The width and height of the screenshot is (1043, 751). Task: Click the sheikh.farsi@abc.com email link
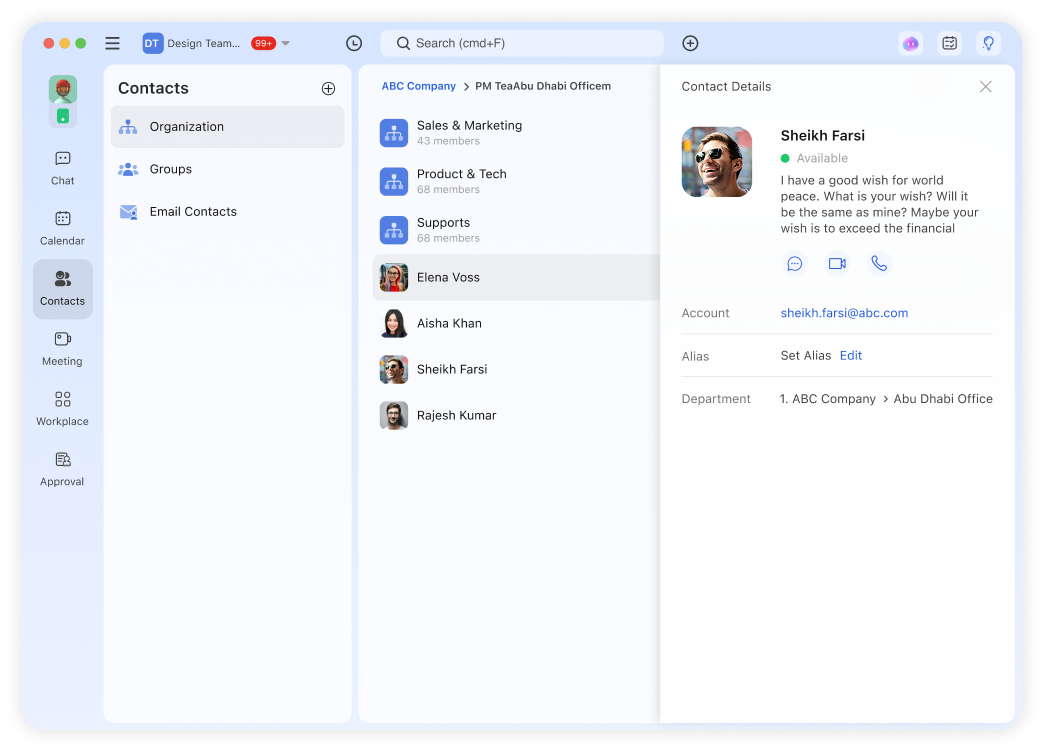coord(844,313)
